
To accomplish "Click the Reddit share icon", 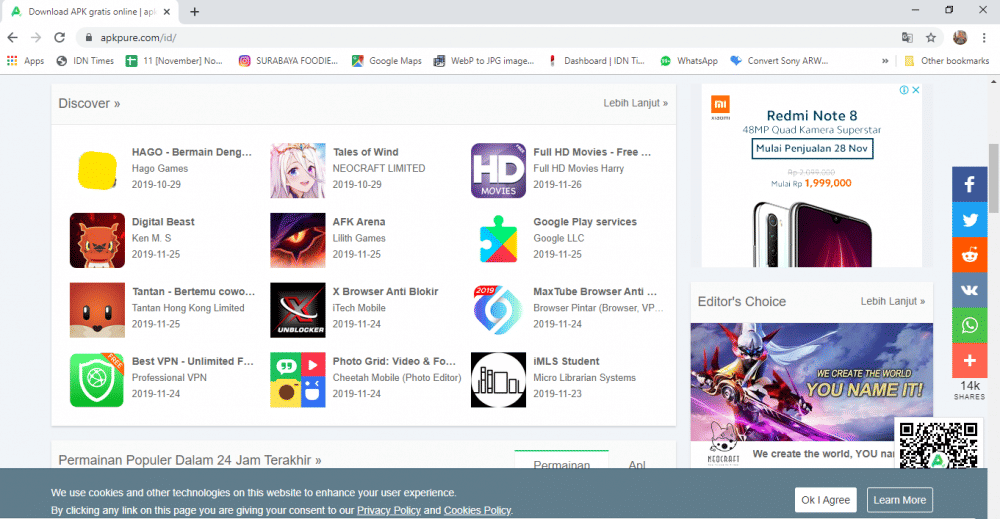I will [x=969, y=255].
